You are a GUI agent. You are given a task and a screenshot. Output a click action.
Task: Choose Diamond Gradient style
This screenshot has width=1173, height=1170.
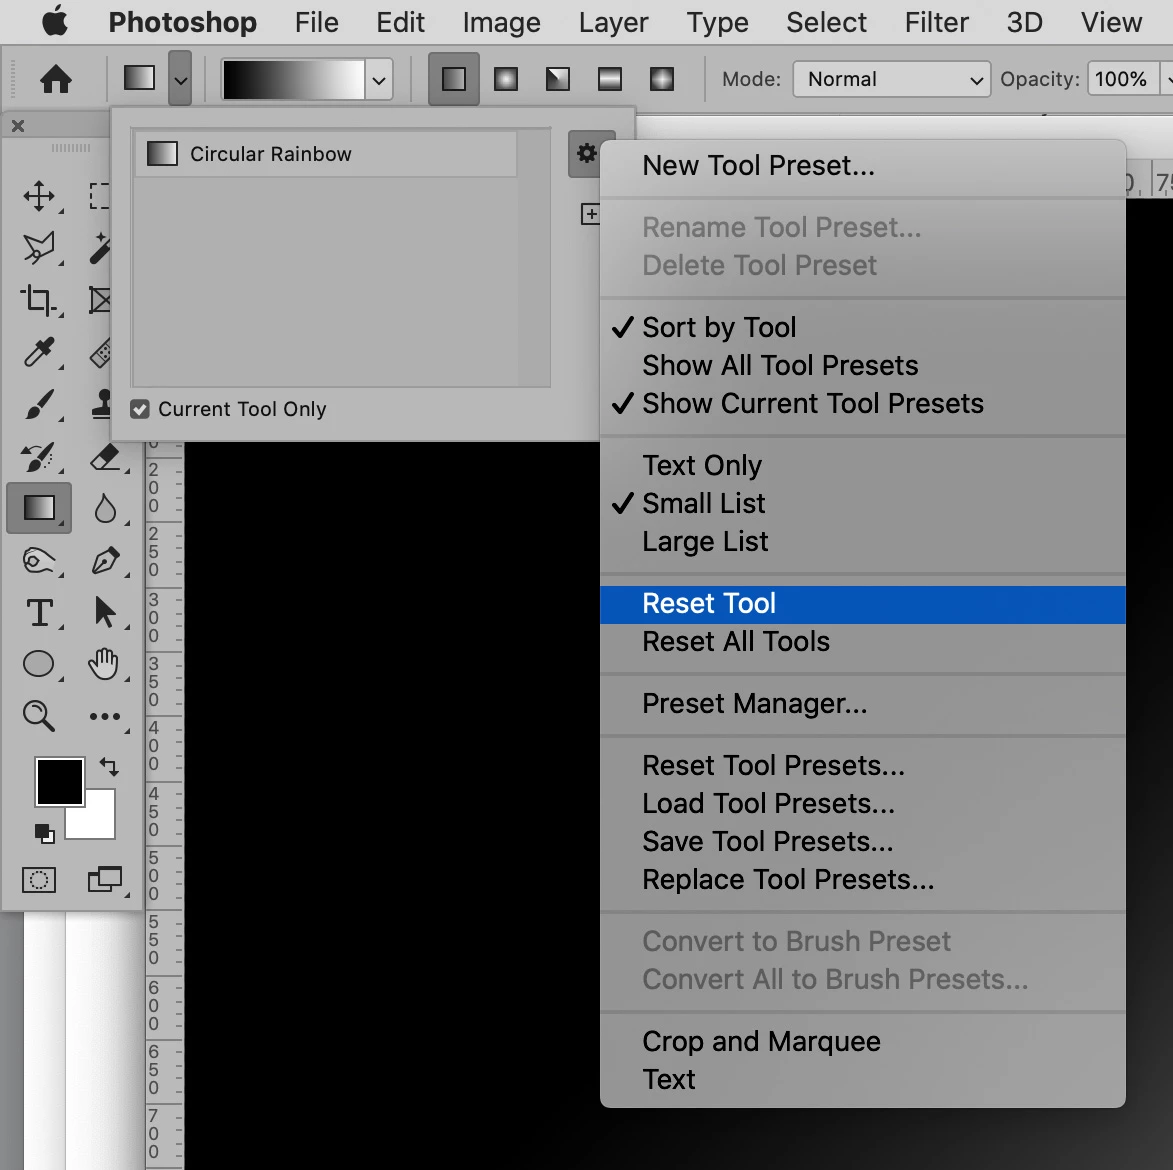coord(662,79)
